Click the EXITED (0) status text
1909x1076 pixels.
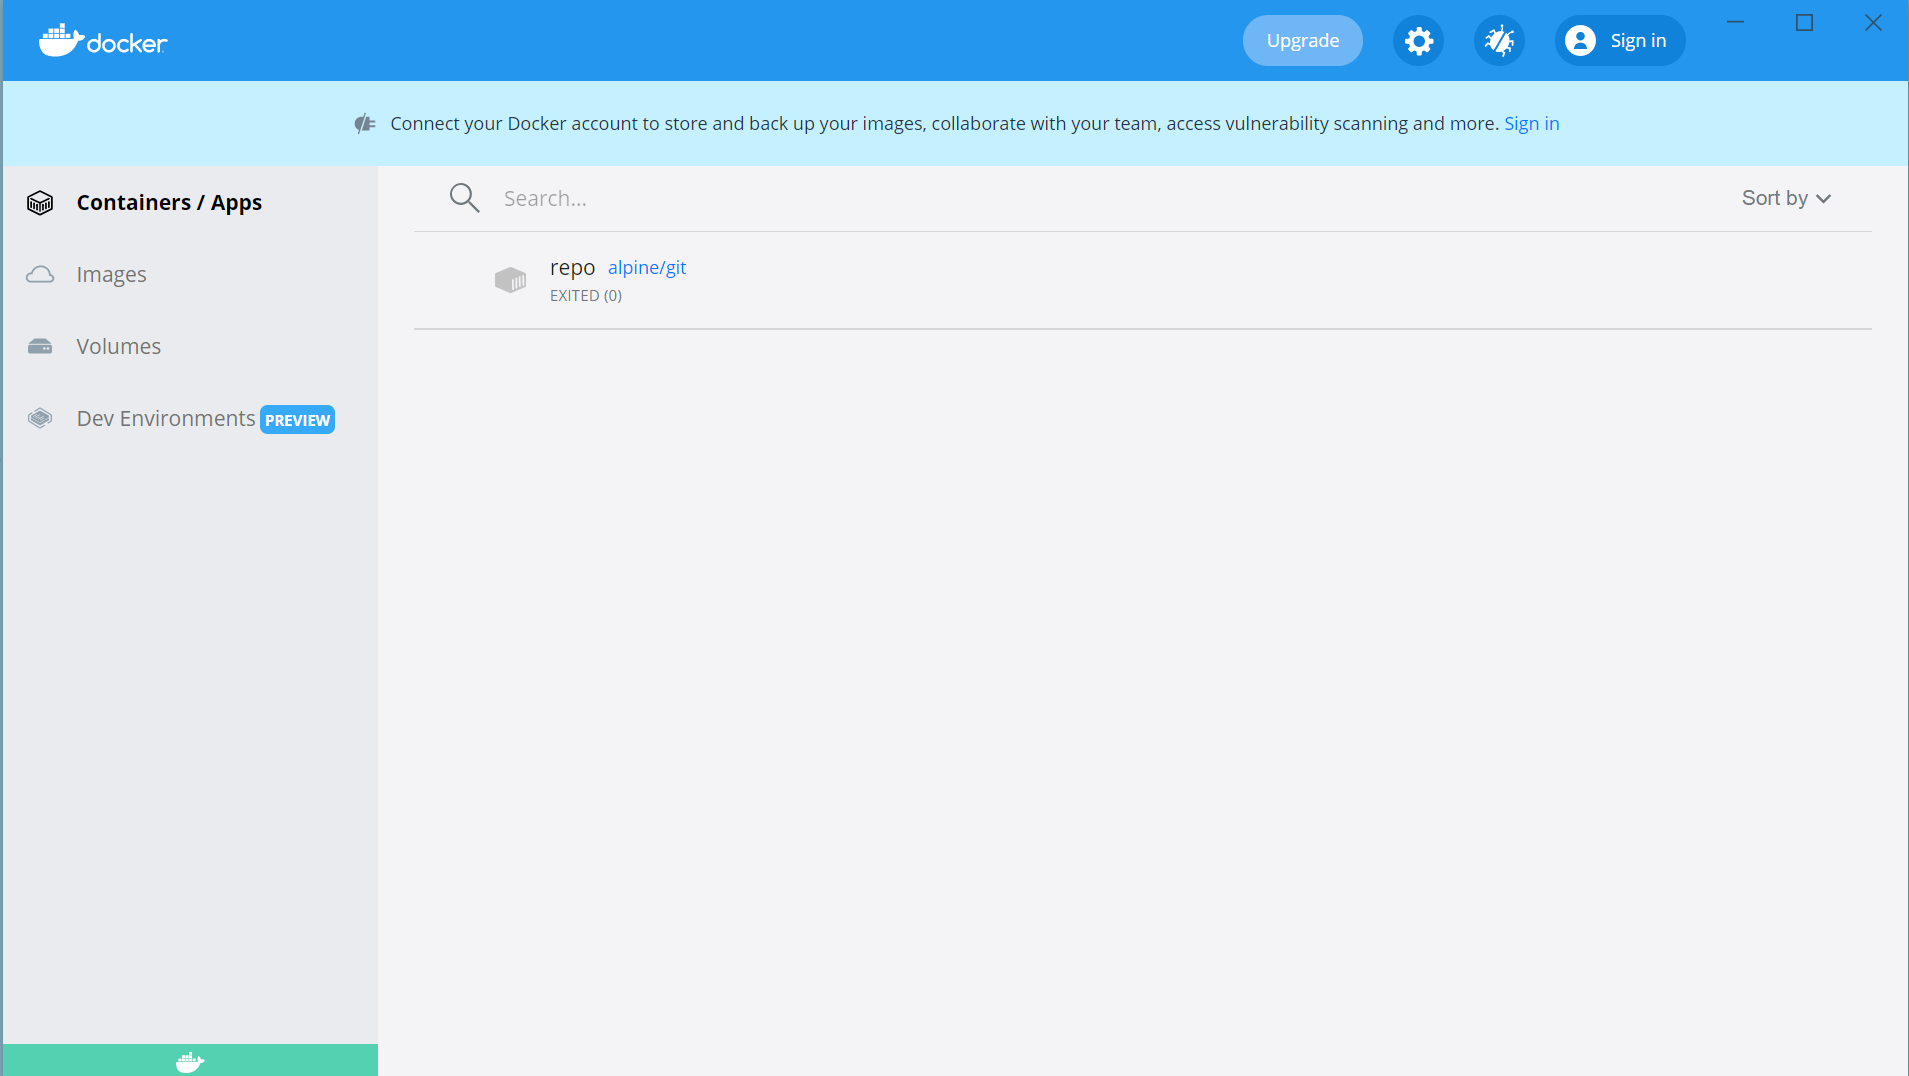click(586, 296)
